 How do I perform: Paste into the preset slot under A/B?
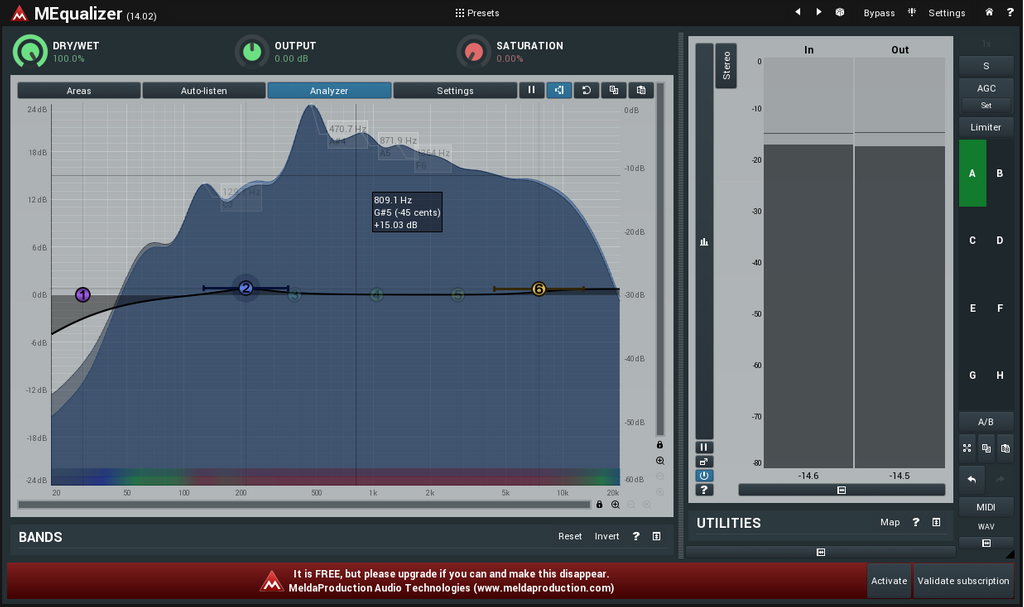[x=1005, y=448]
